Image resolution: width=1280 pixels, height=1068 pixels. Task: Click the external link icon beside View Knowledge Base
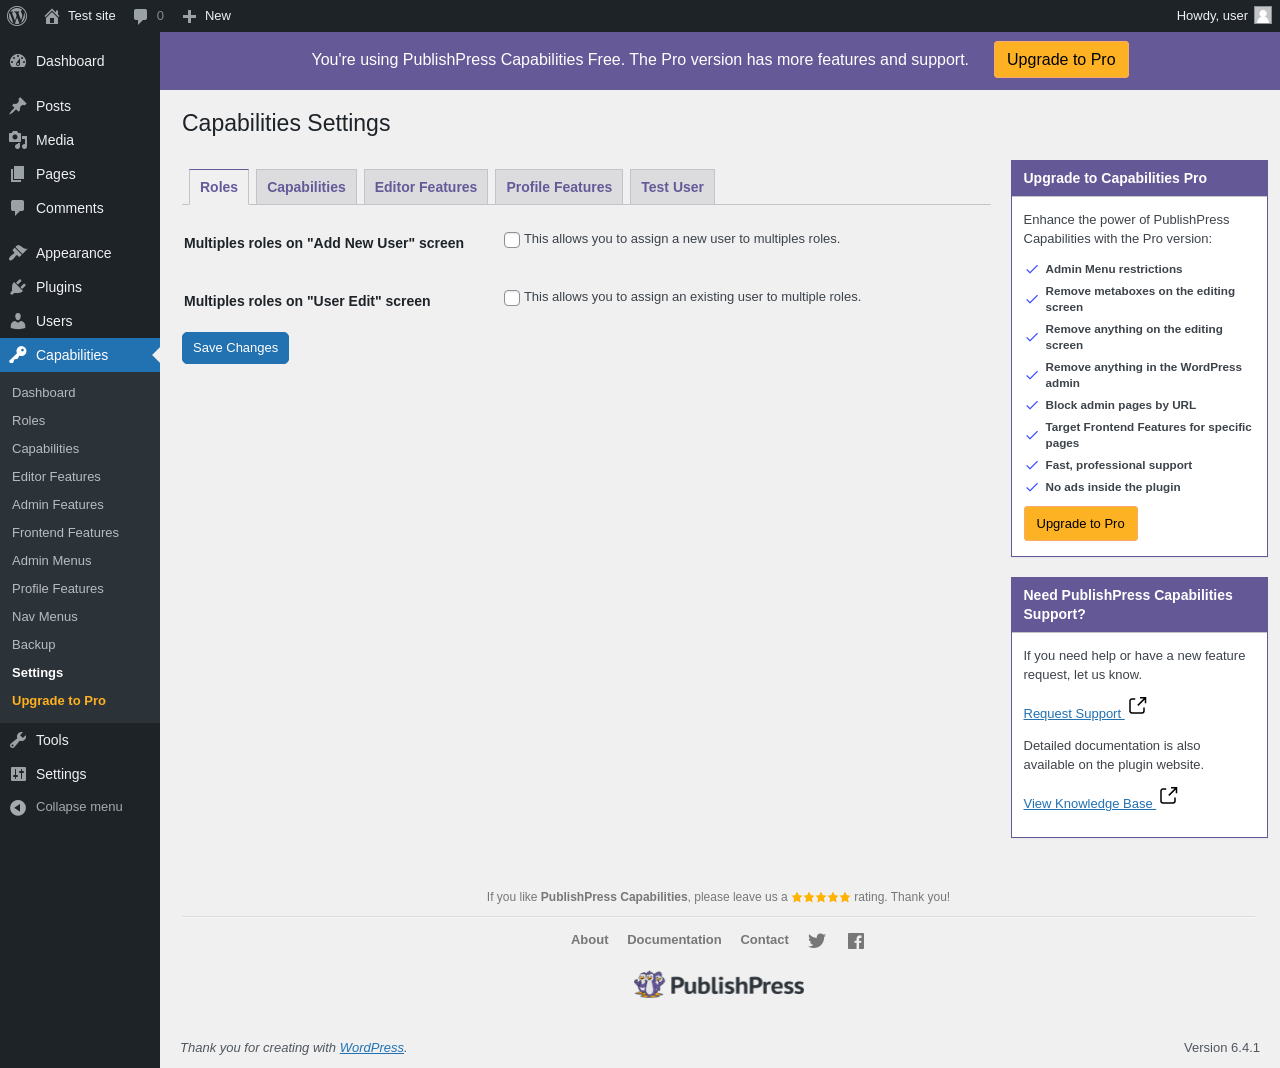tap(1168, 796)
